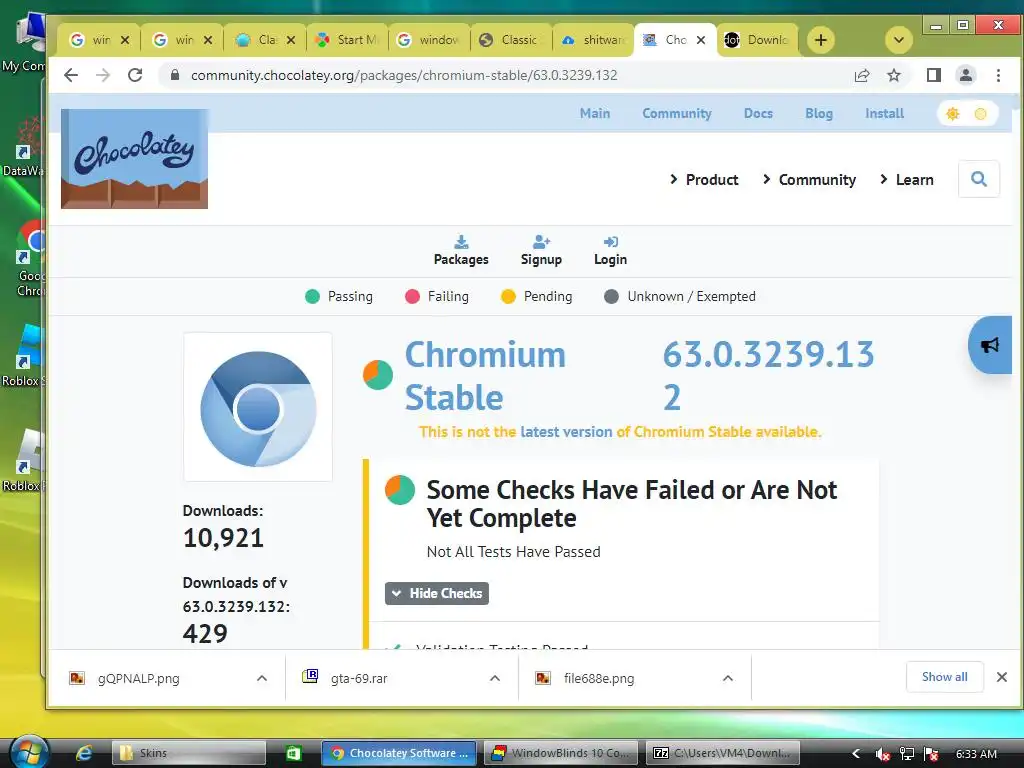
Task: Click the muted volume tray icon
Action: pos(883,754)
